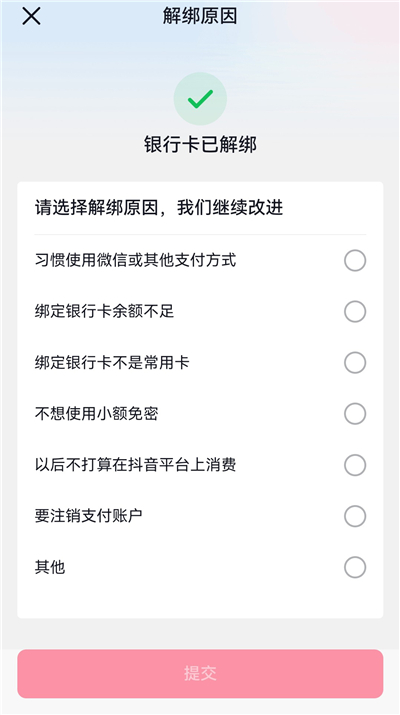
Task: Tap the 银行卡已解绑 status text
Action: pos(200,145)
